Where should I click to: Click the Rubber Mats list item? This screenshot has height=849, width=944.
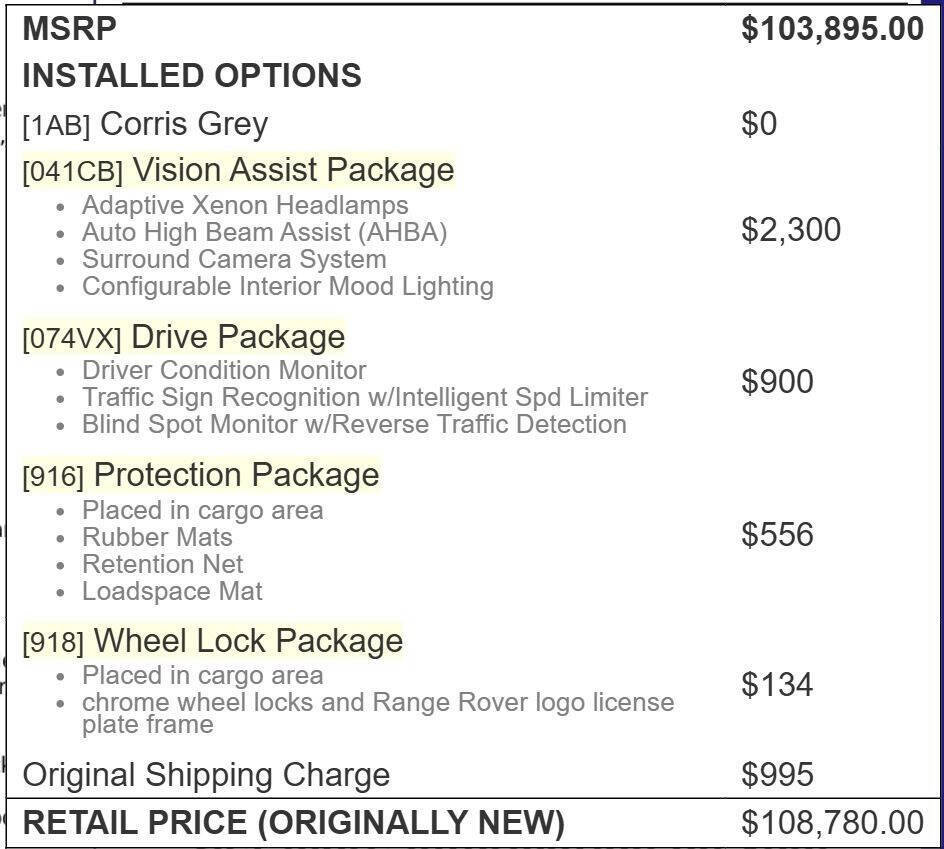click(157, 537)
